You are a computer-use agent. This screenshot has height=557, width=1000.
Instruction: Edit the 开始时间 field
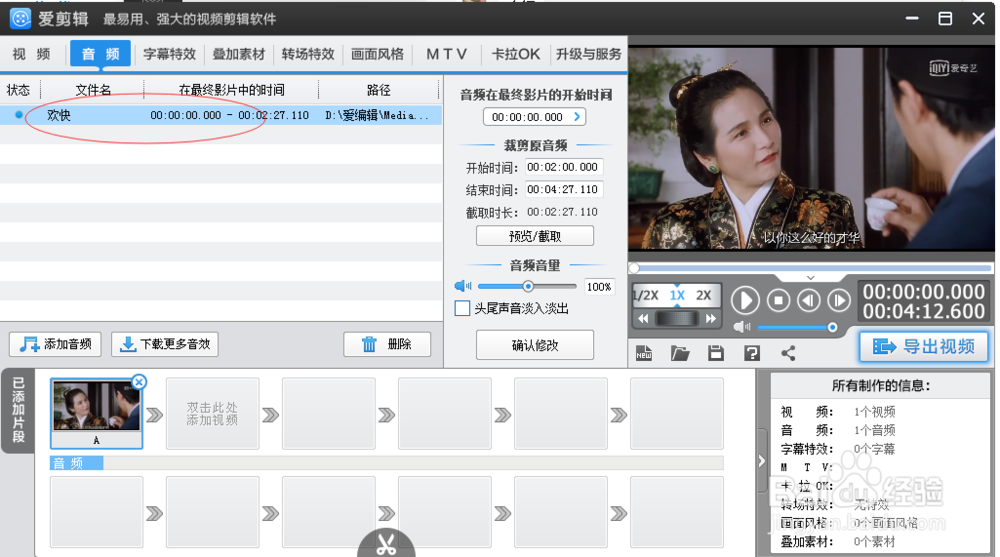coord(564,167)
